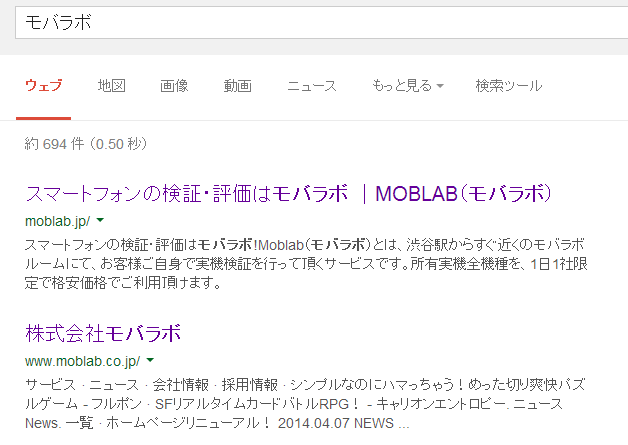This screenshot has height=445, width=628.
Task: Open the 画像 search tab
Action: coord(174,86)
